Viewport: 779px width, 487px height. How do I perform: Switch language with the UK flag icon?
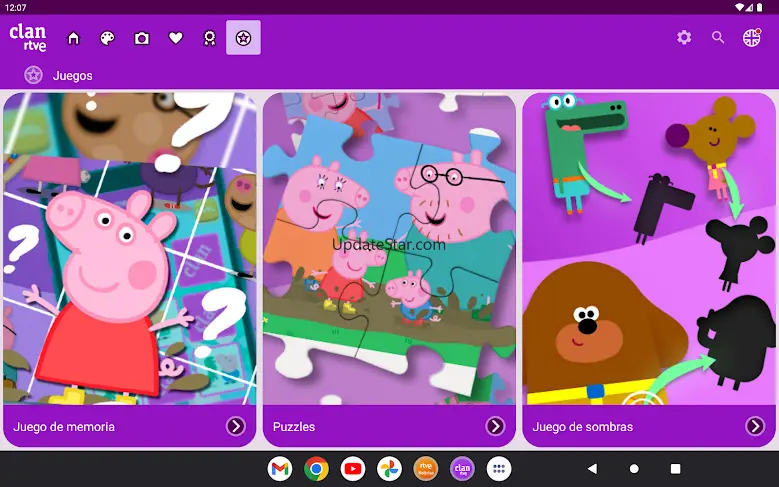pos(752,37)
